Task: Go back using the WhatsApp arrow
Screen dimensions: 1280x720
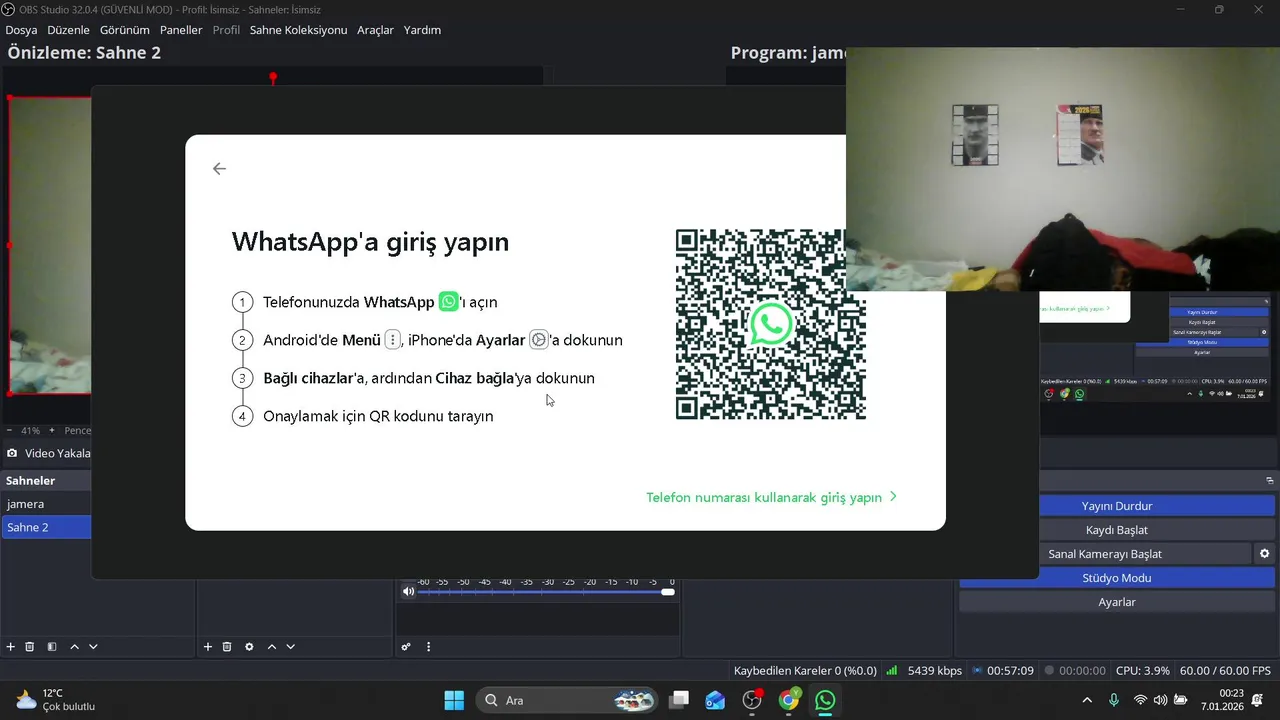Action: 219,169
